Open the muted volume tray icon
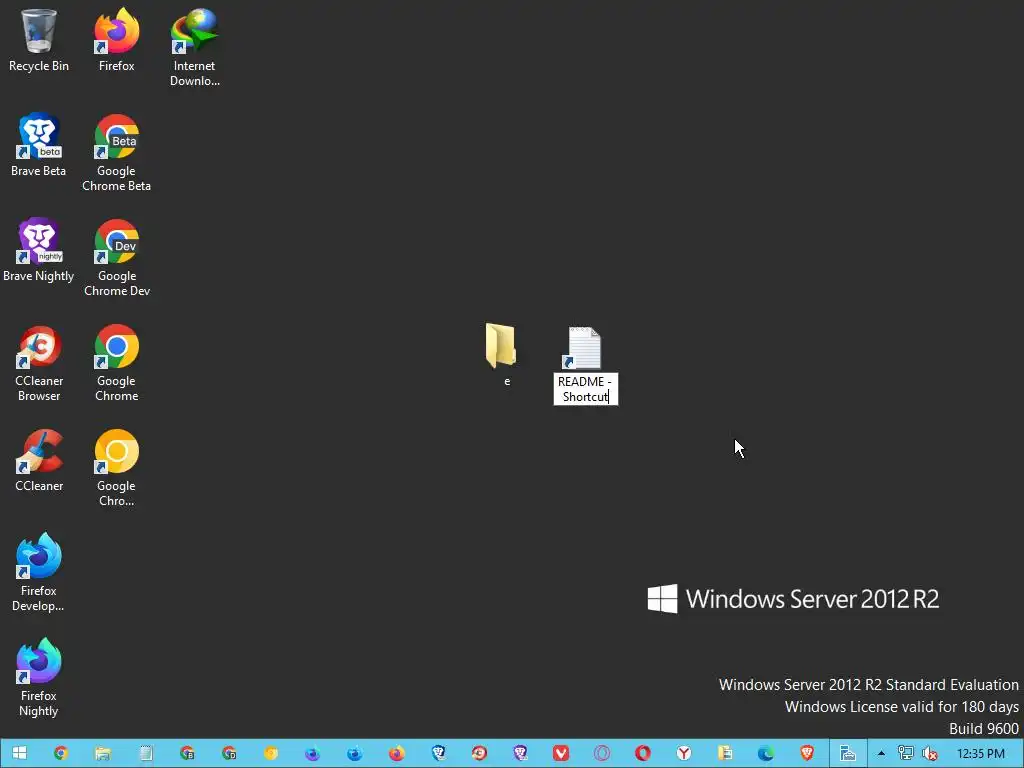1024x768 pixels. pos(929,754)
